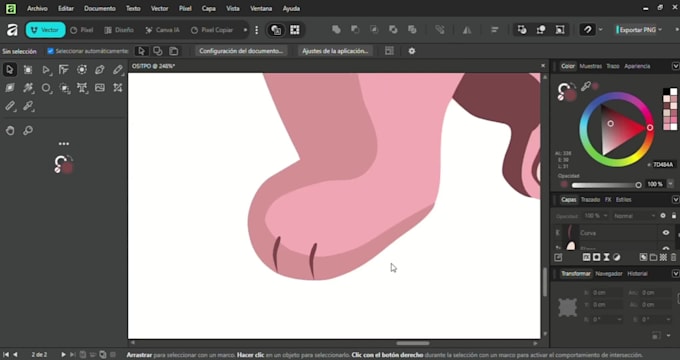Open color opacity percentage dropdown
The width and height of the screenshot is (680, 360).
(670, 184)
